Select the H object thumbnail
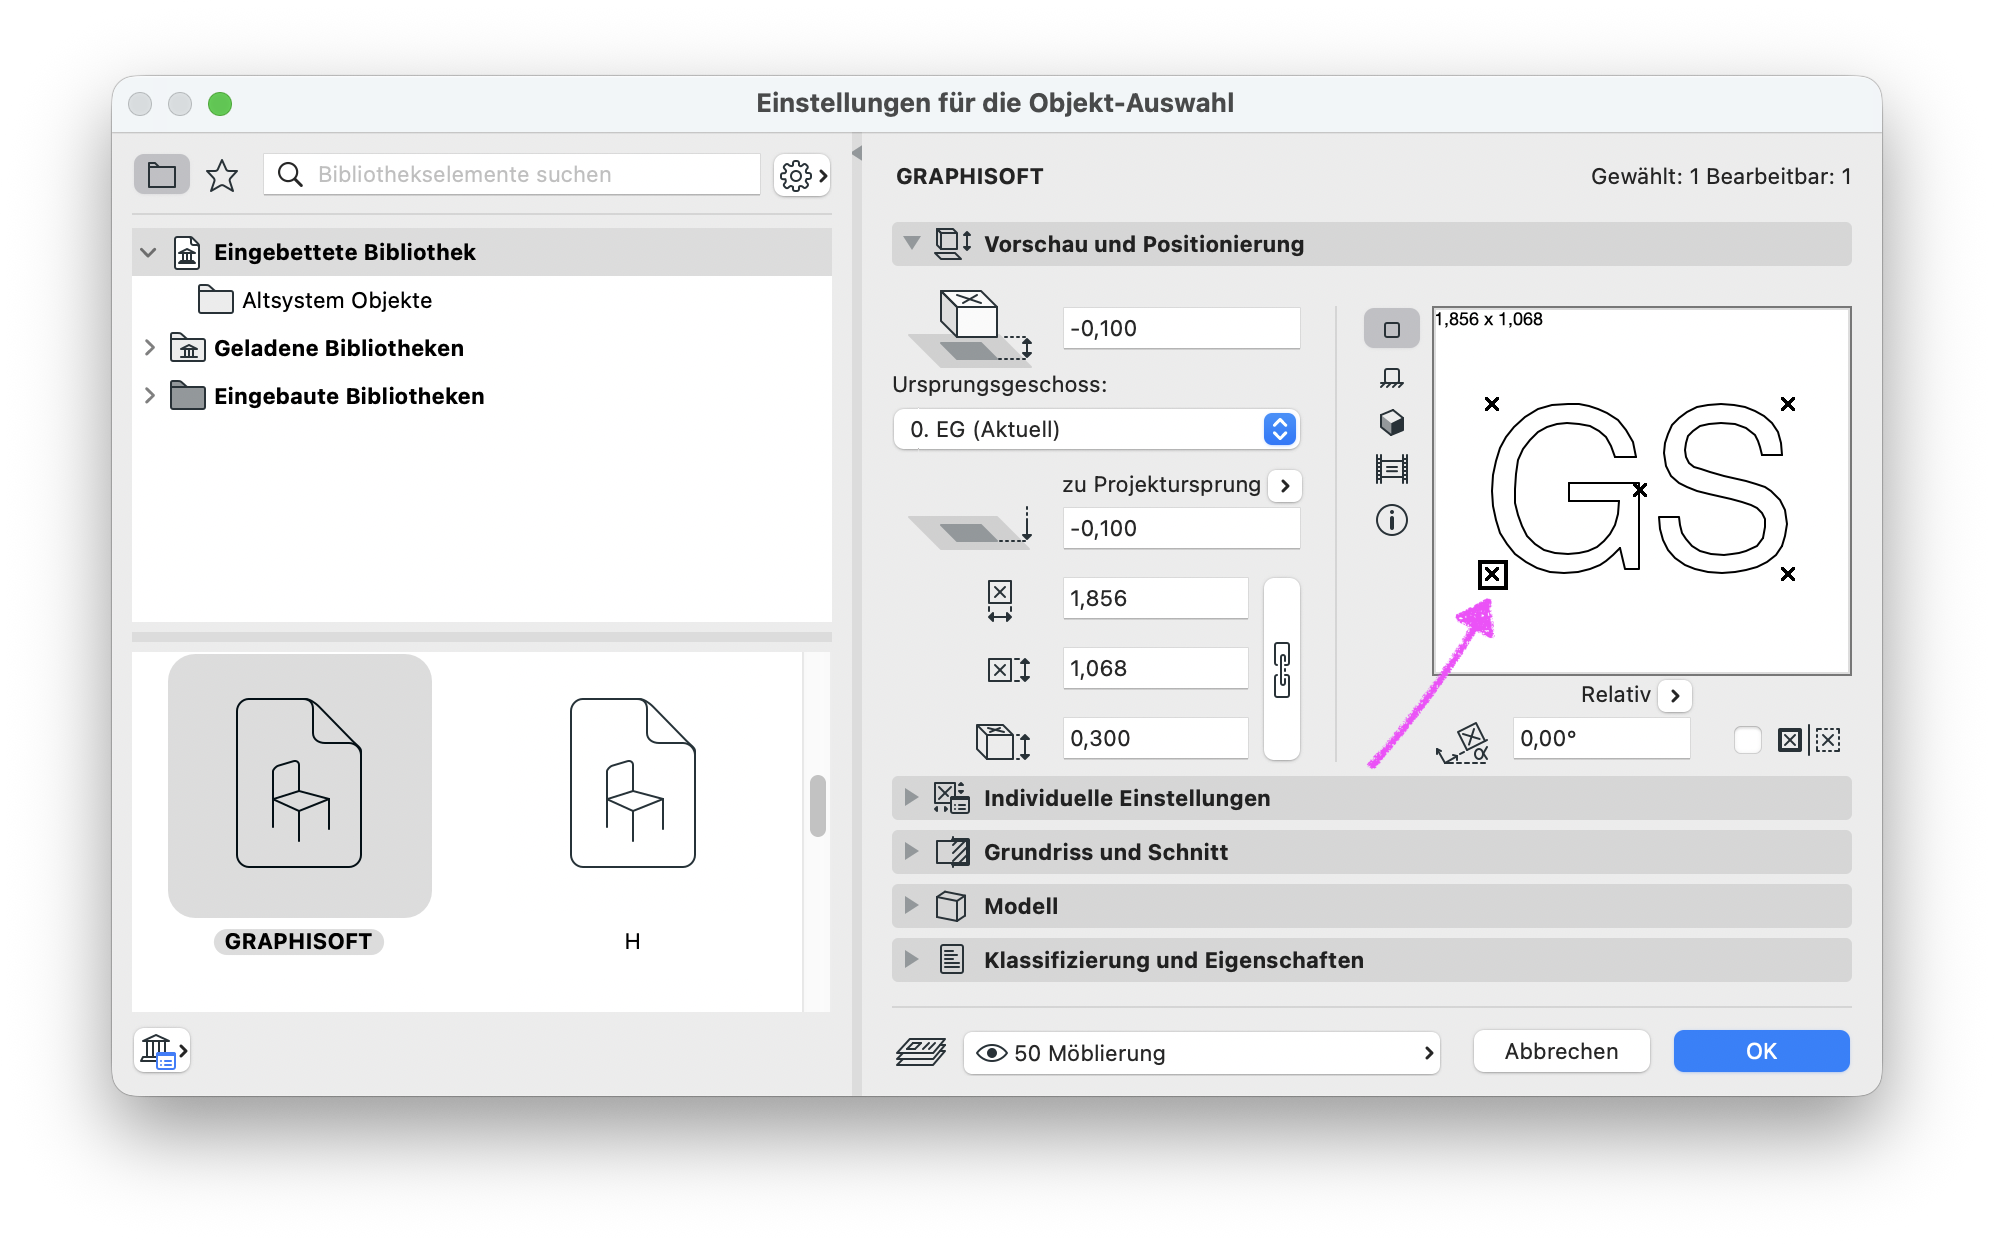Image resolution: width=1994 pixels, height=1244 pixels. point(632,785)
